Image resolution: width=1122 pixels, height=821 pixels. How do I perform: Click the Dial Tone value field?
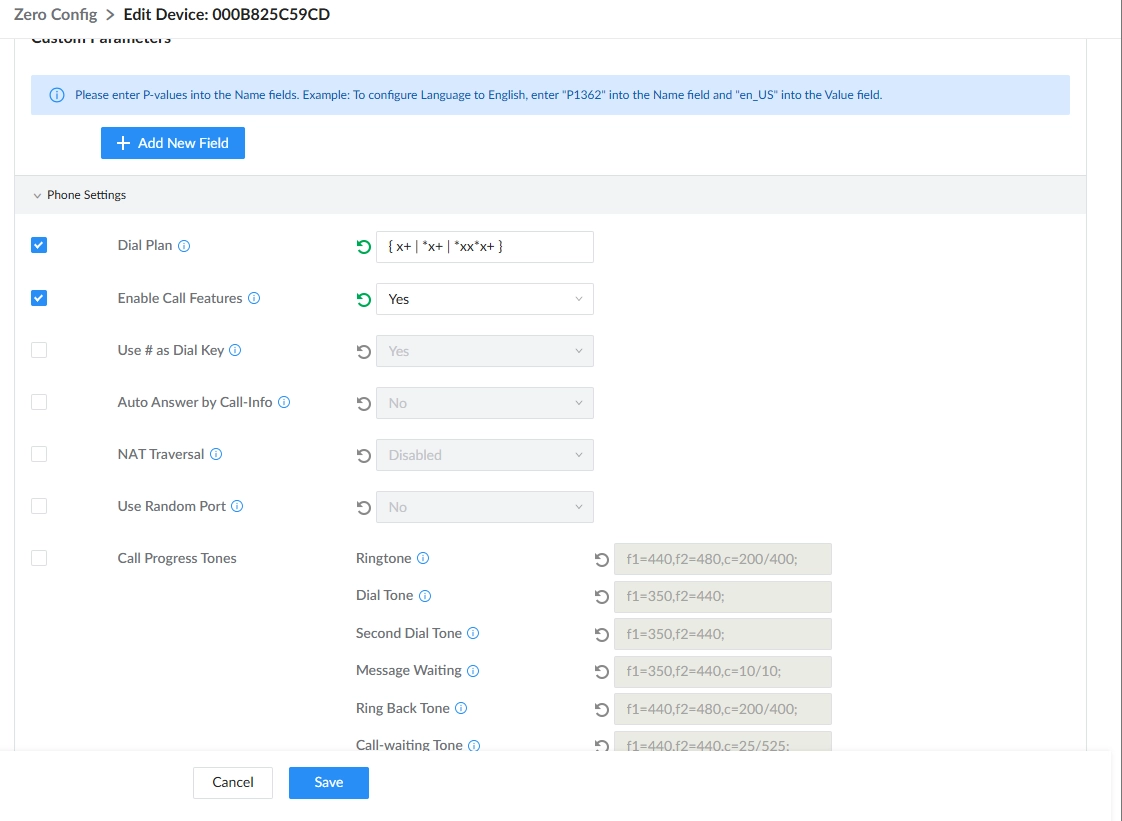click(723, 597)
